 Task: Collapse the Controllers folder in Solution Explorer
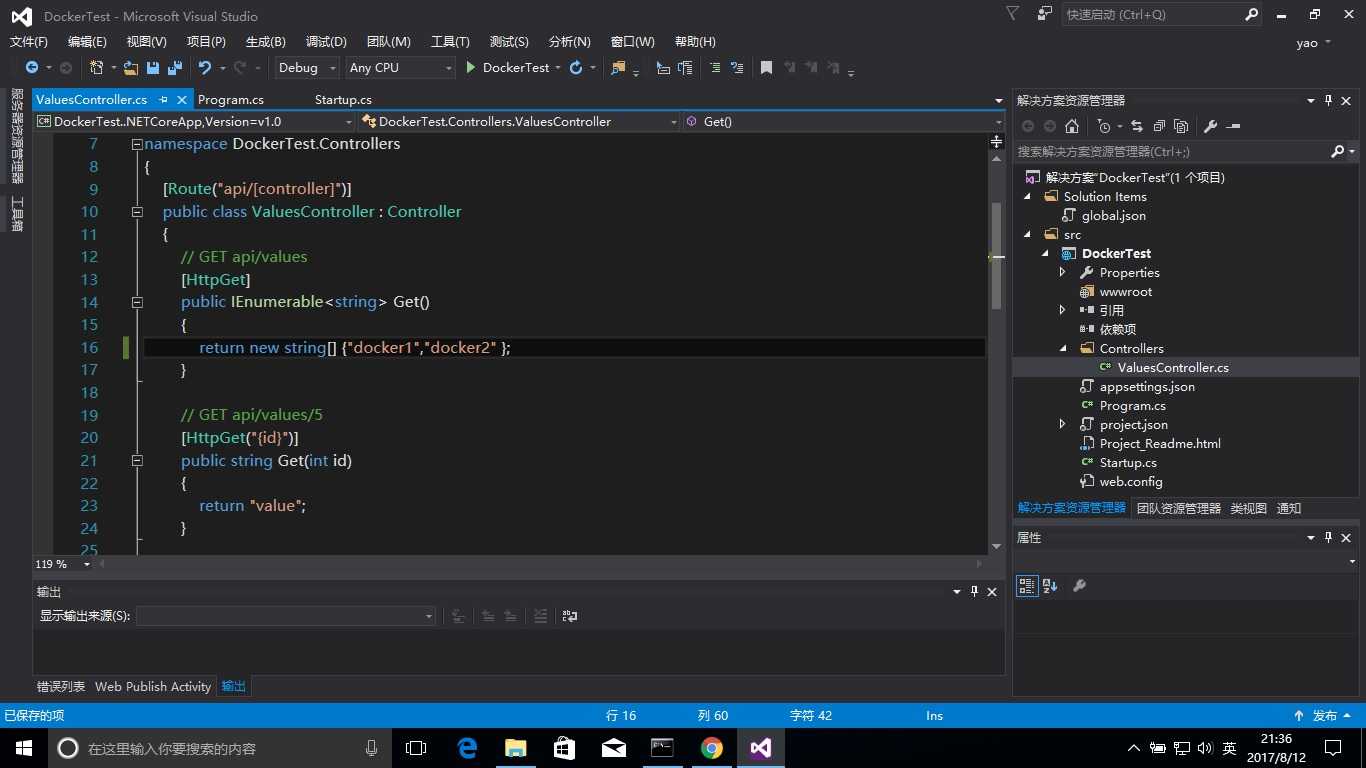click(1063, 348)
